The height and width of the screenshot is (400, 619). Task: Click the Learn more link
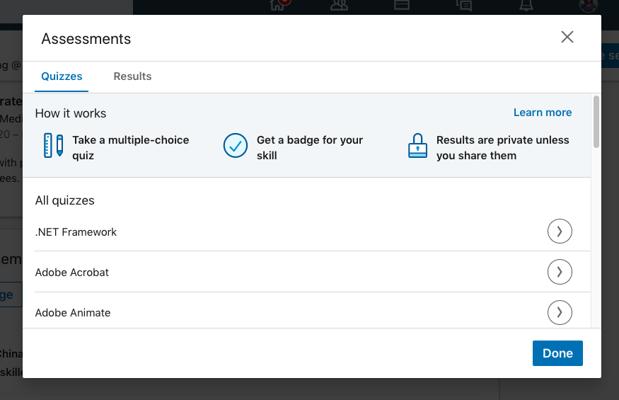[x=542, y=113]
